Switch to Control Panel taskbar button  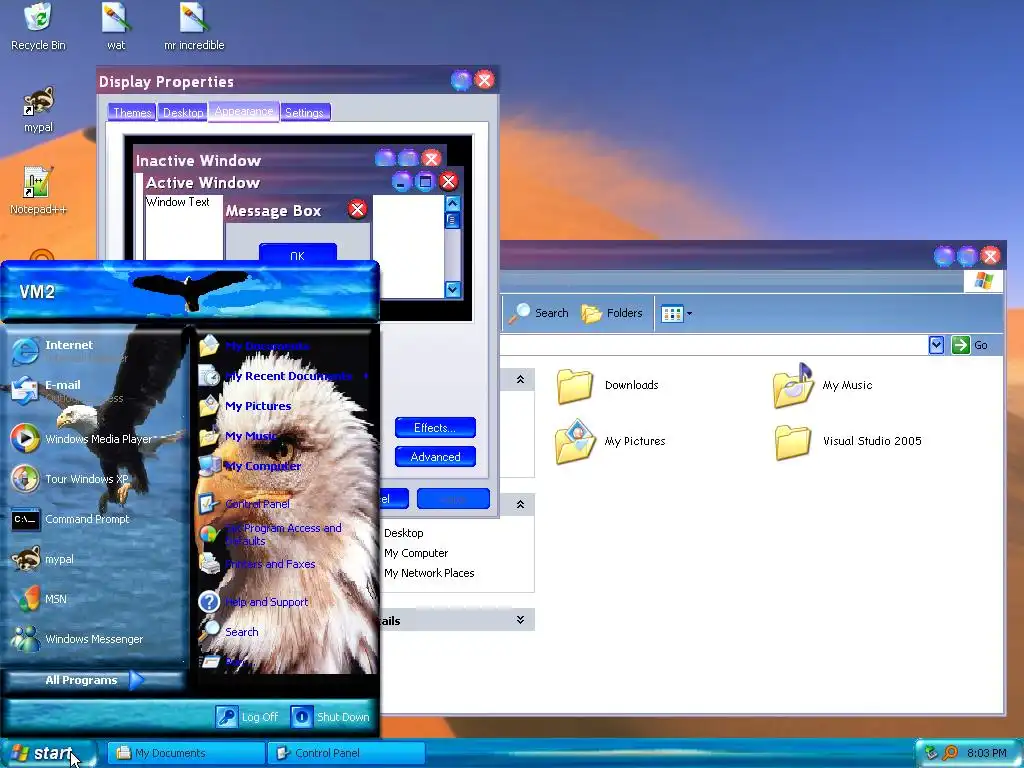[346, 753]
